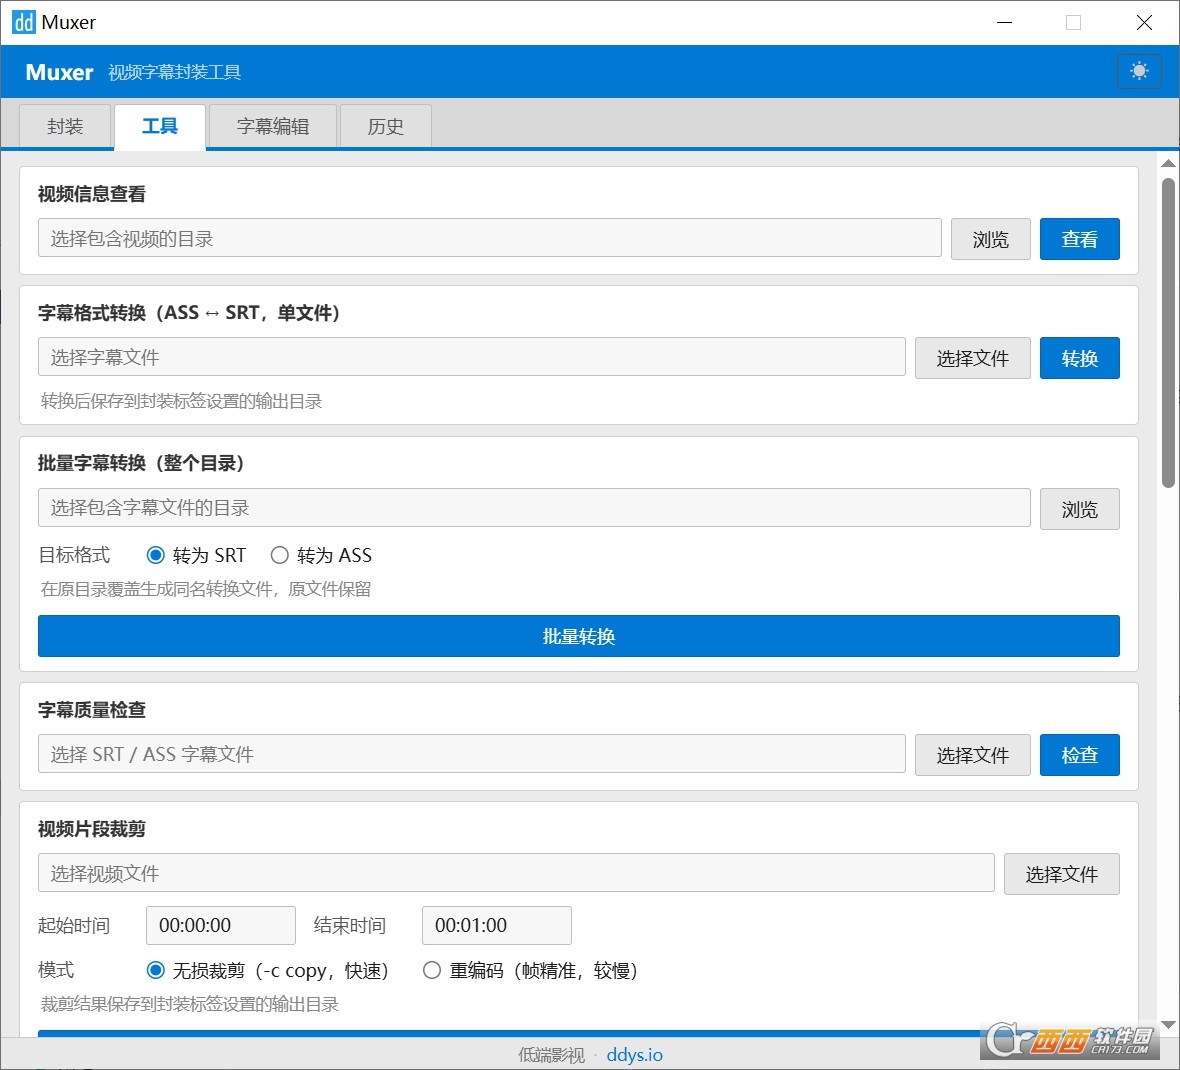Click the 起始时间 start time field
Screen dimensions: 1180x1070
pos(220,925)
